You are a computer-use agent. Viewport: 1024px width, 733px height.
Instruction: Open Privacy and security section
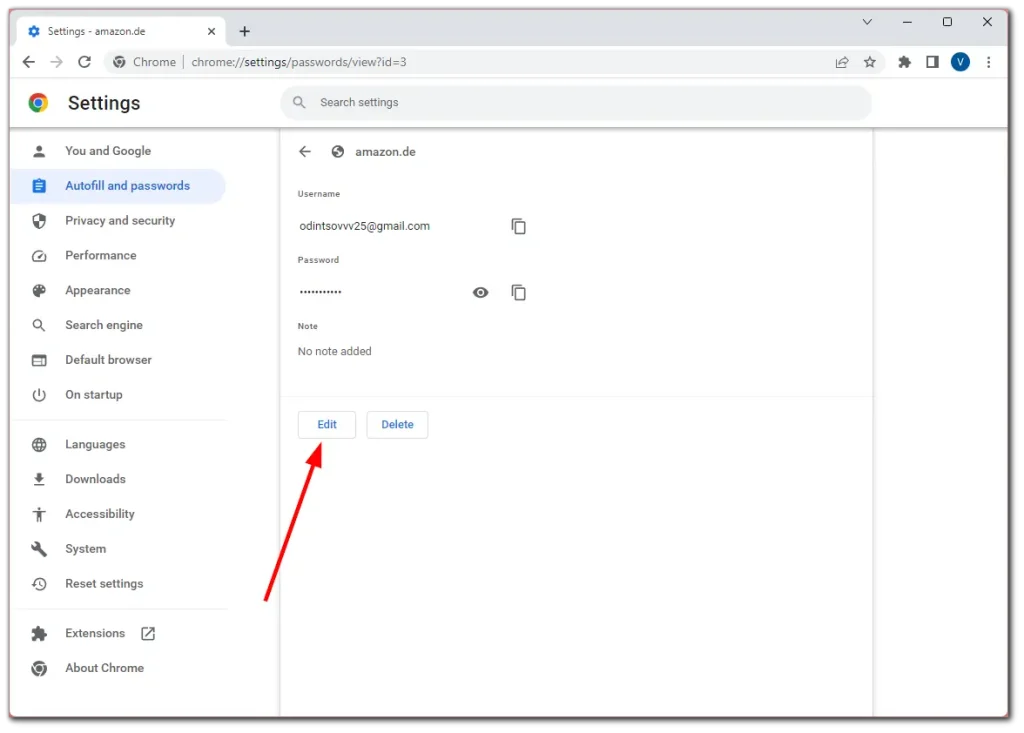[x=119, y=221]
